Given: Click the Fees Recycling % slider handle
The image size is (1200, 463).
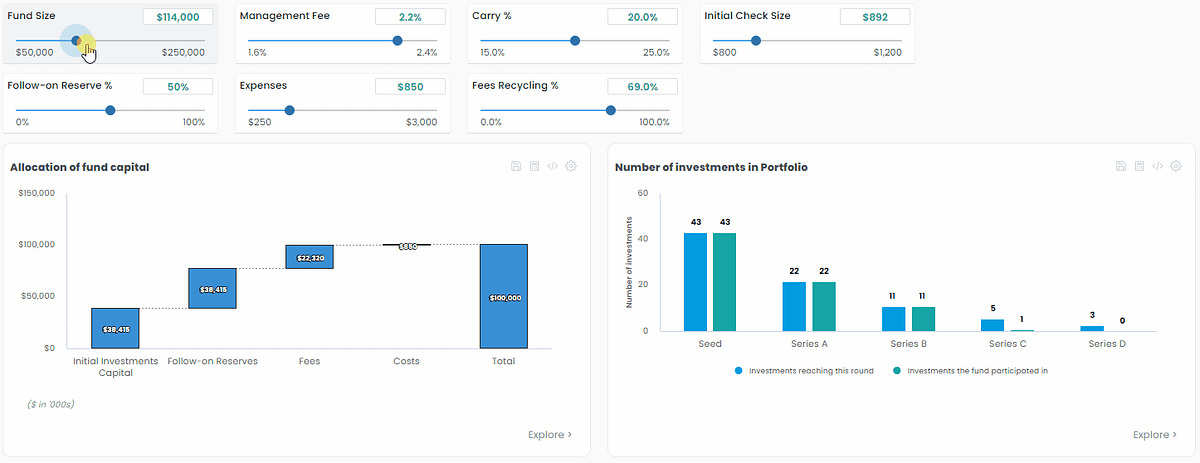Looking at the screenshot, I should pos(611,110).
